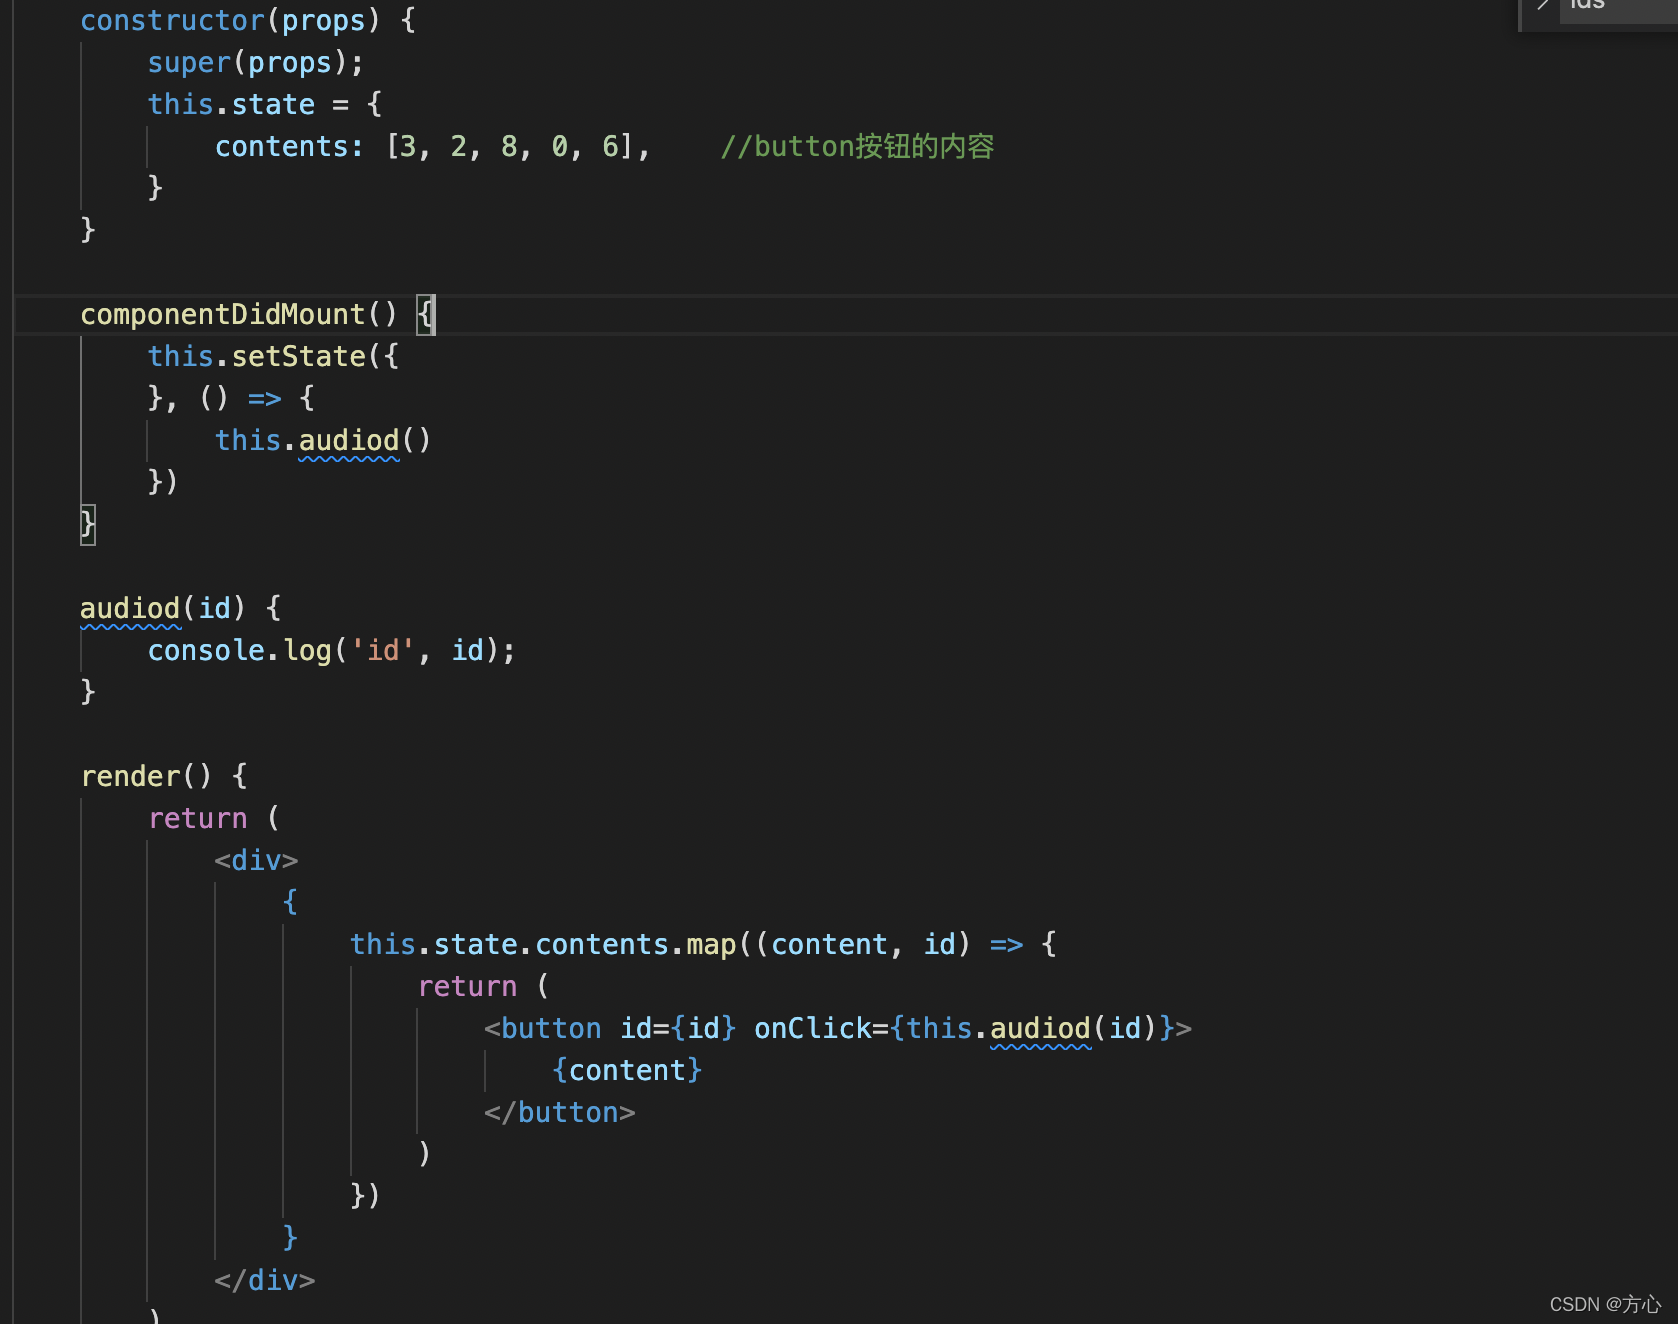The height and width of the screenshot is (1324, 1678).
Task: Click the highlighted brace after componentDidMount
Action: (428, 313)
